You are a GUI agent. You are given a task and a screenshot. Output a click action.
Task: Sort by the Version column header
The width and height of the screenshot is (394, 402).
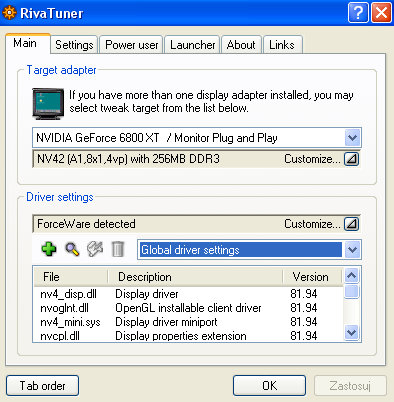pyautogui.click(x=313, y=277)
